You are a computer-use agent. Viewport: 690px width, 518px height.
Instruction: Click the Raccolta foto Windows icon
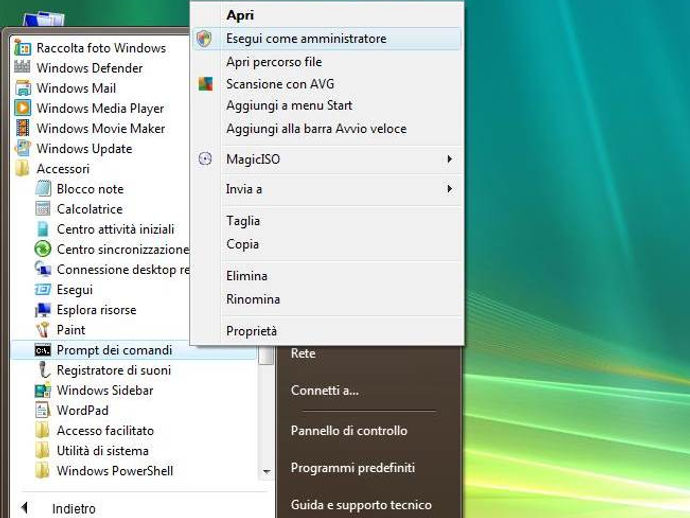pyautogui.click(x=22, y=48)
